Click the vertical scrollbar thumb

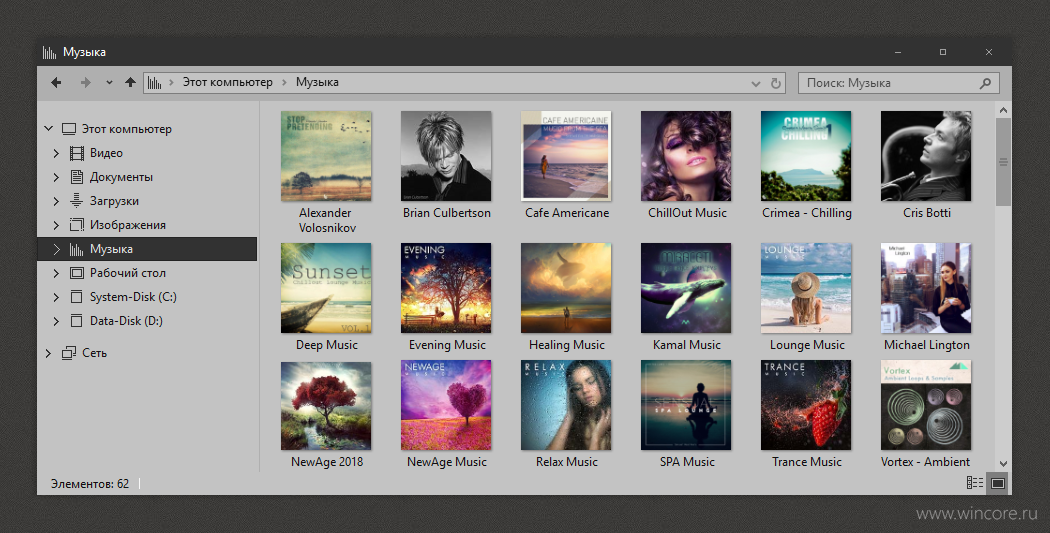(x=1003, y=162)
